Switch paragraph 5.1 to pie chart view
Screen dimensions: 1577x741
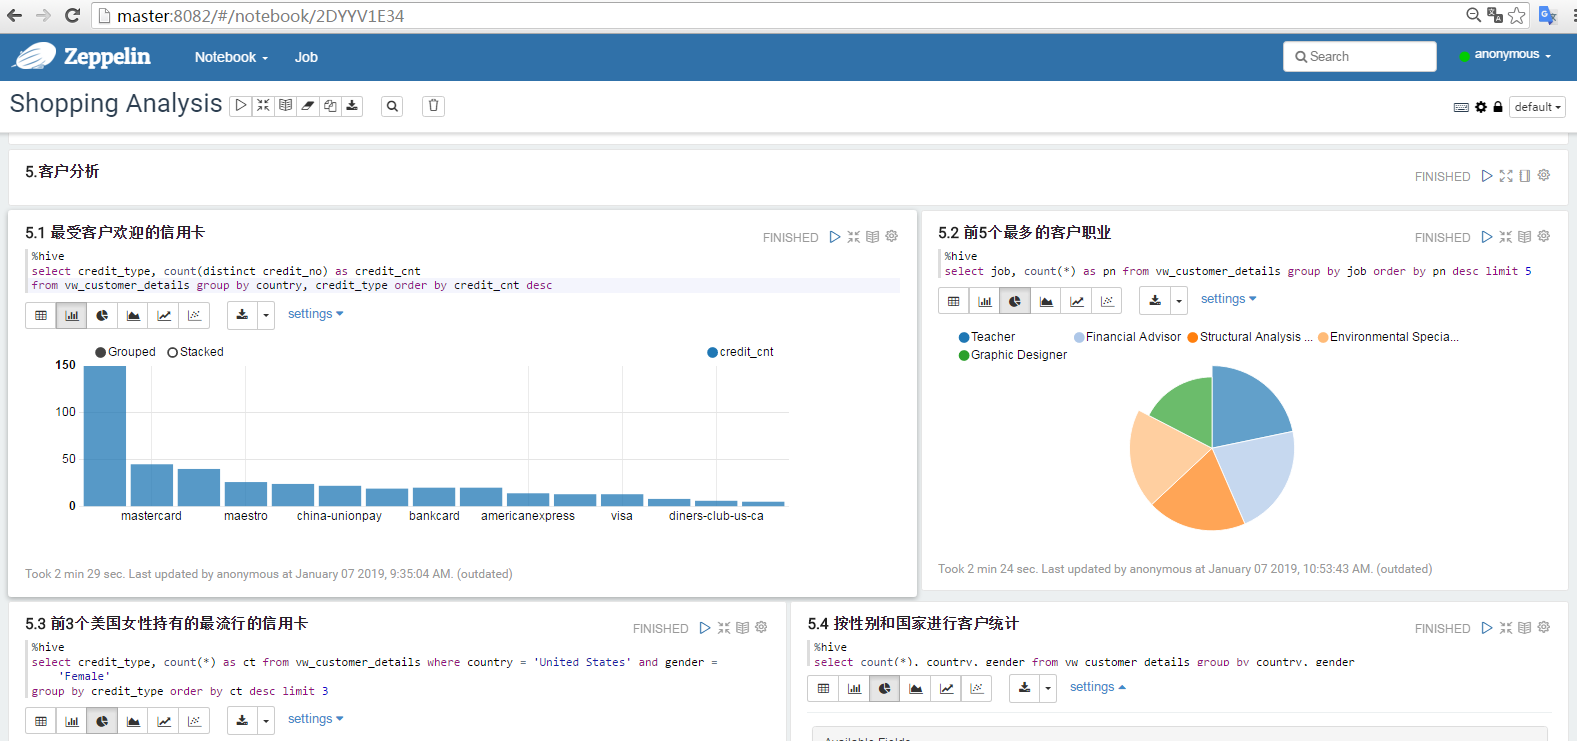tap(102, 315)
